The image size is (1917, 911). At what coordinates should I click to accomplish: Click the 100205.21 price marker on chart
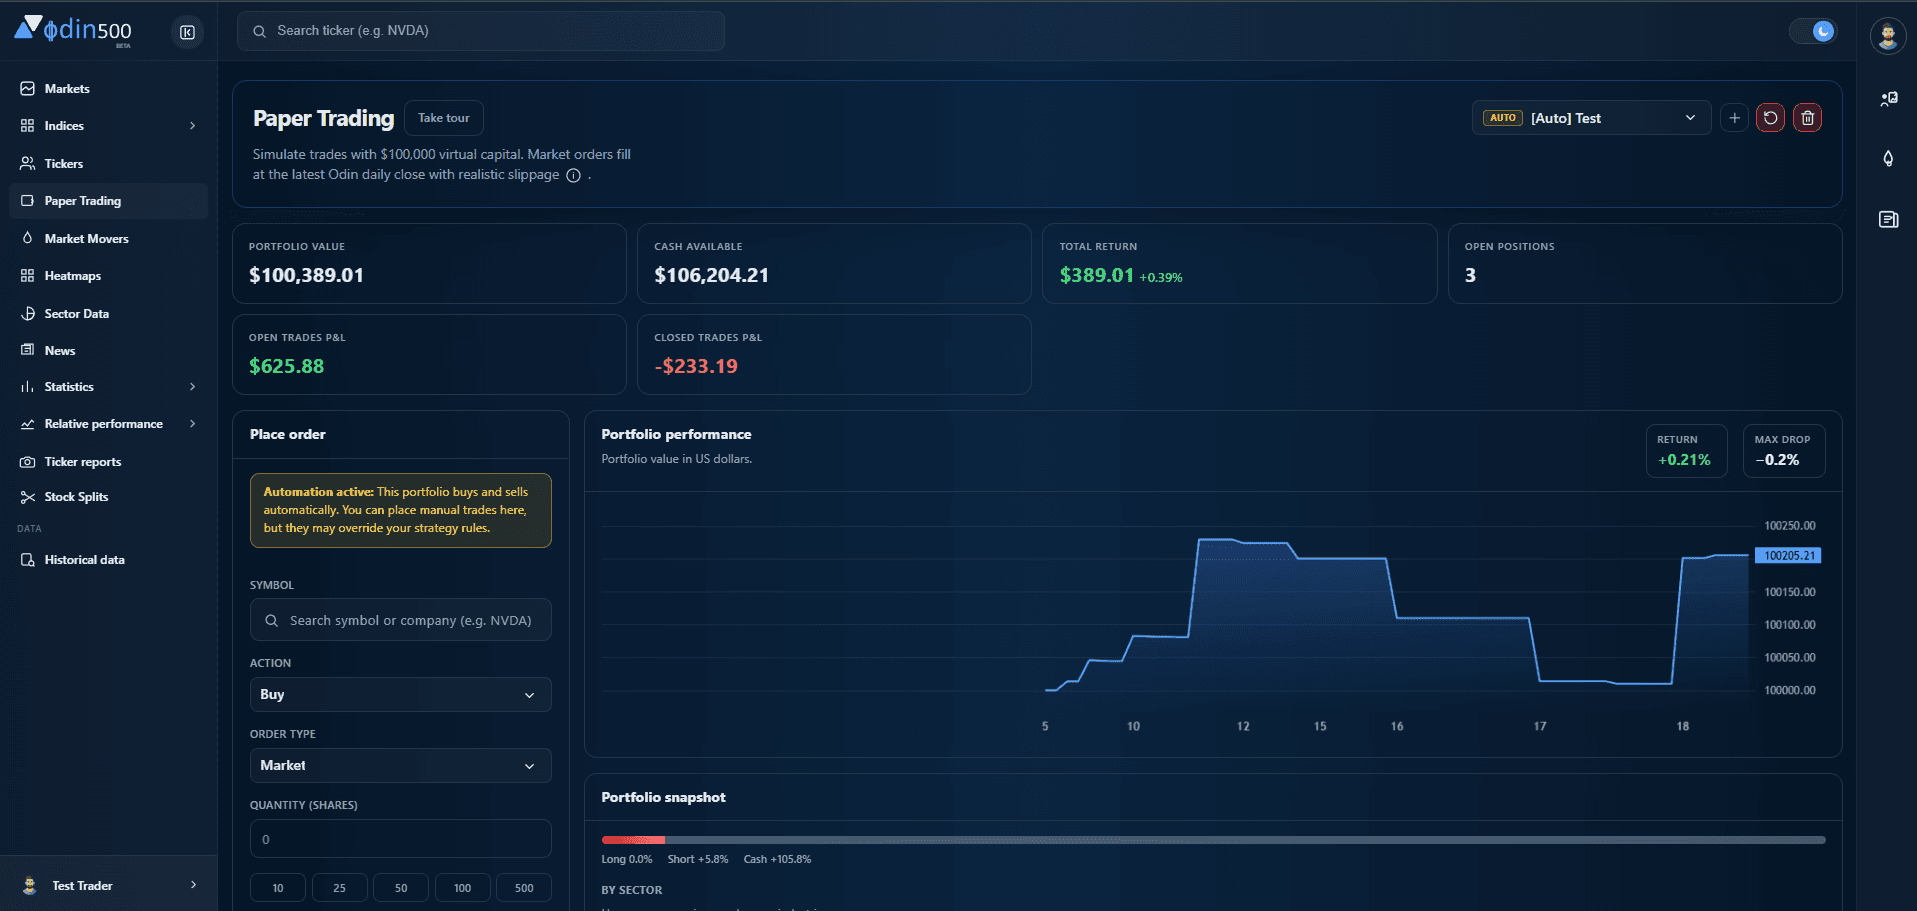1789,556
